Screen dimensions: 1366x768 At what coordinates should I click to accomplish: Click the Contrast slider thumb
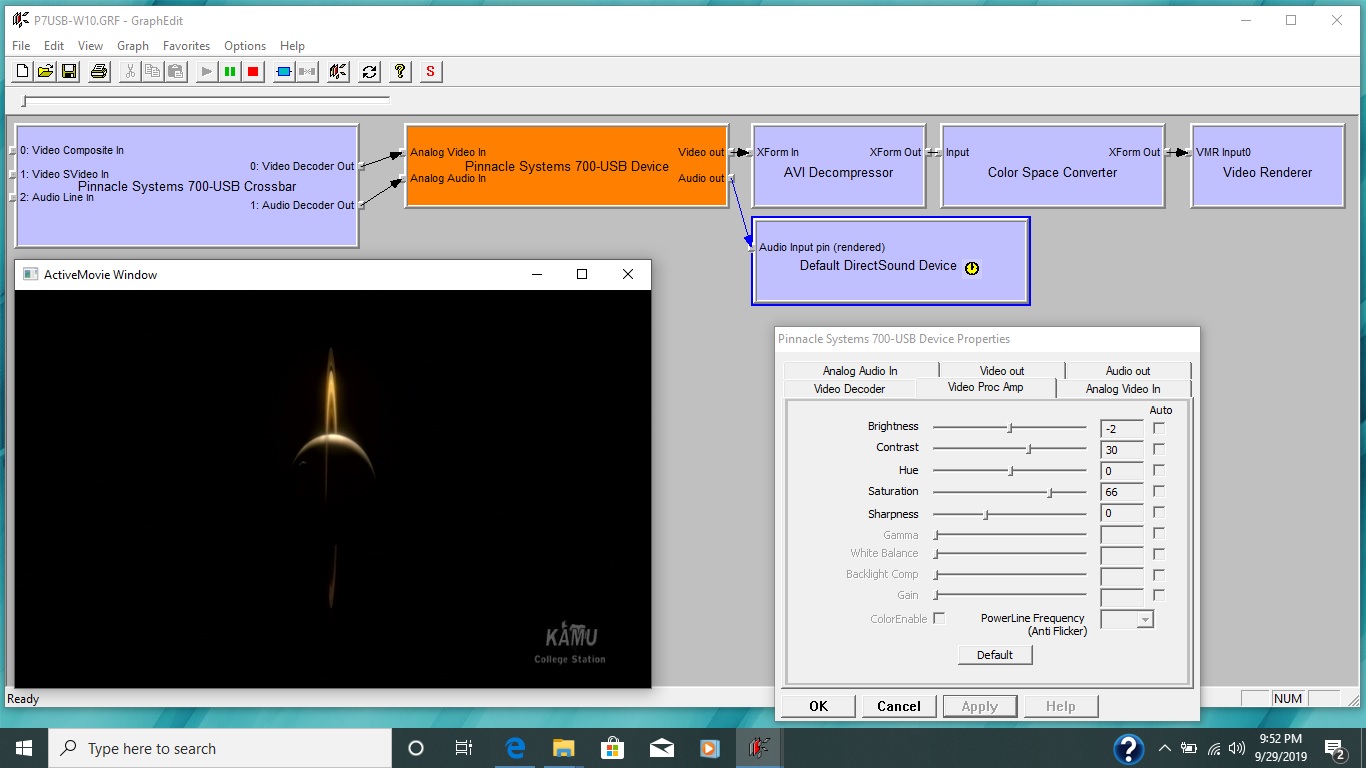[x=1029, y=449]
